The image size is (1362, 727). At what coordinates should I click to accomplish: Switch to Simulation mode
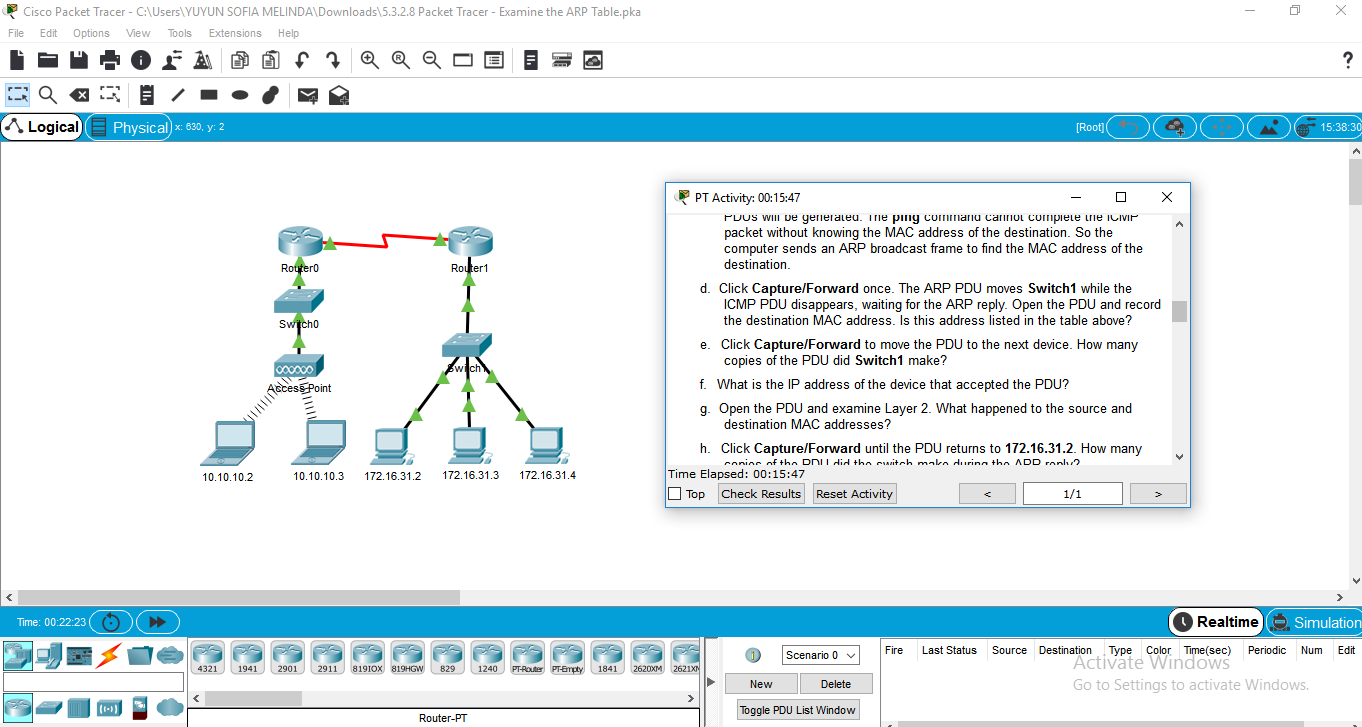pyautogui.click(x=1318, y=621)
